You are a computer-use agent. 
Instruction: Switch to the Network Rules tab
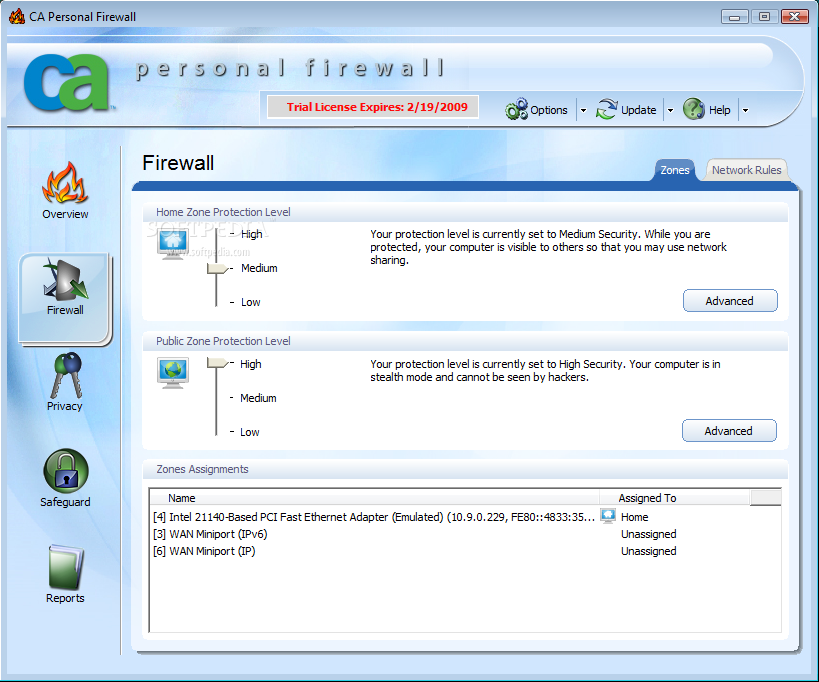point(746,170)
